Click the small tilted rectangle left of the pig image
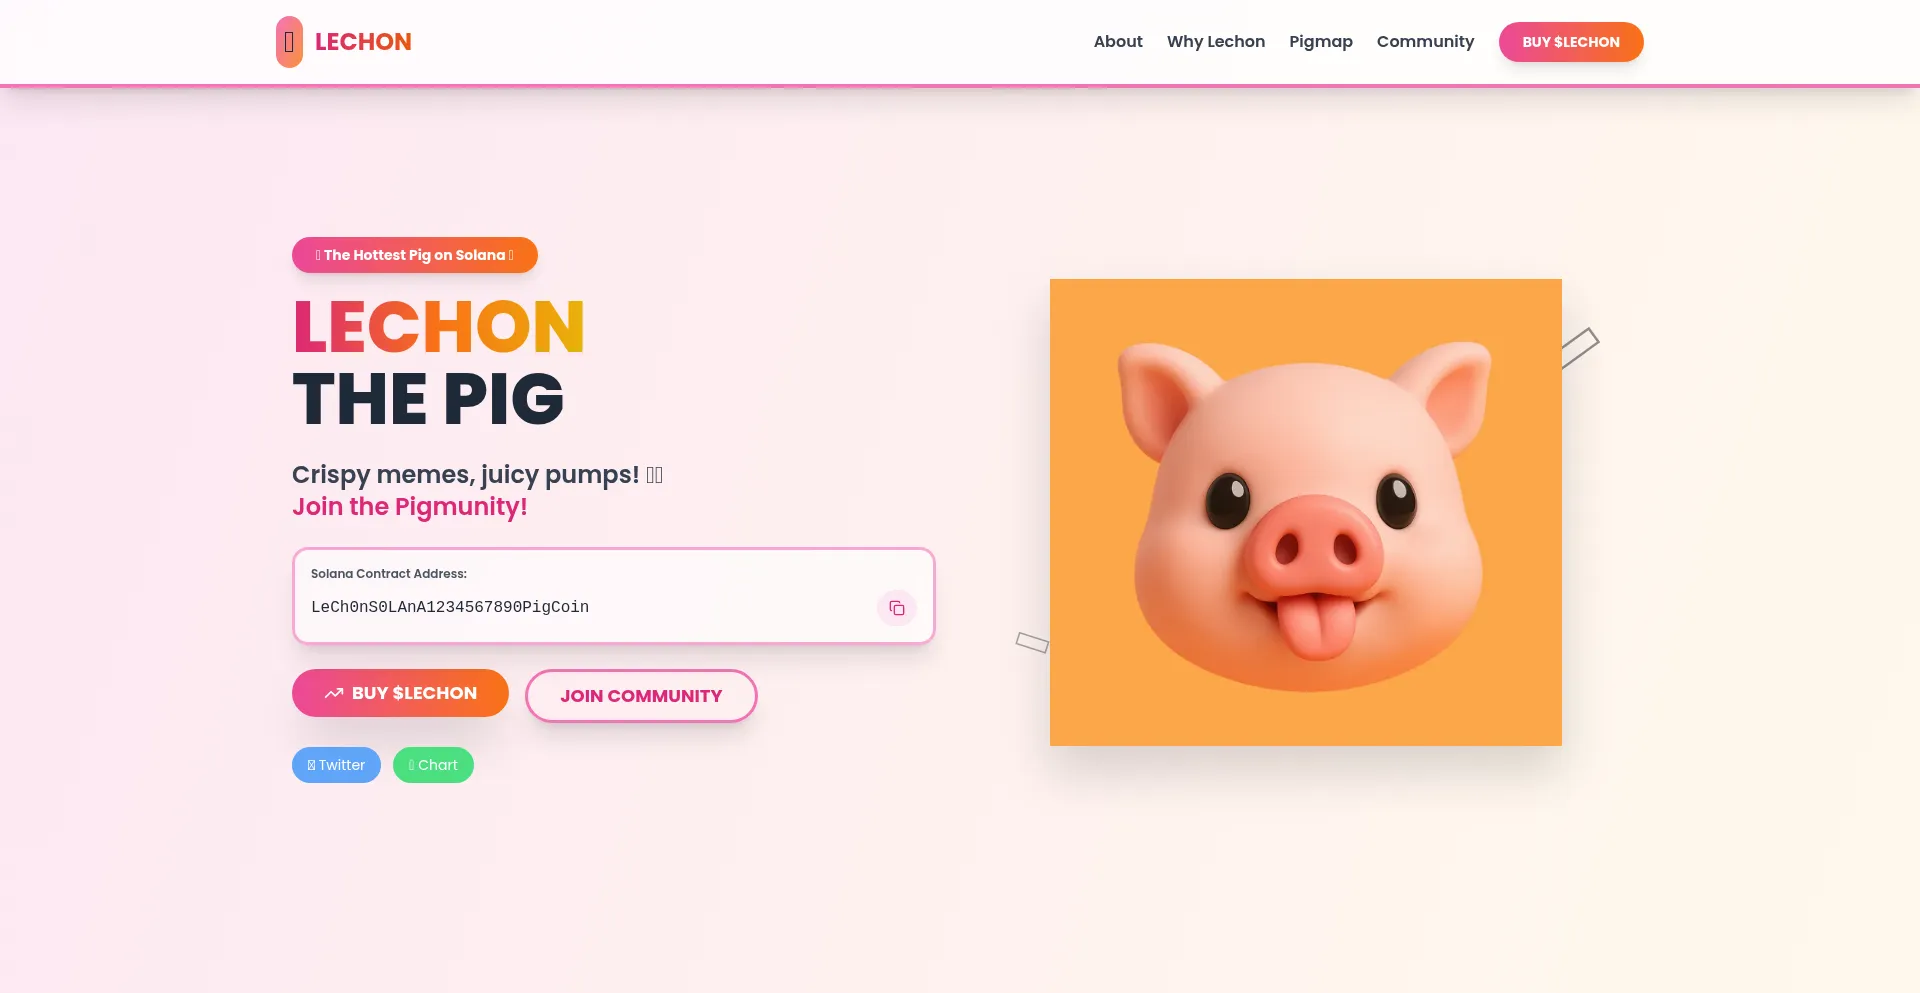 click(x=1032, y=642)
